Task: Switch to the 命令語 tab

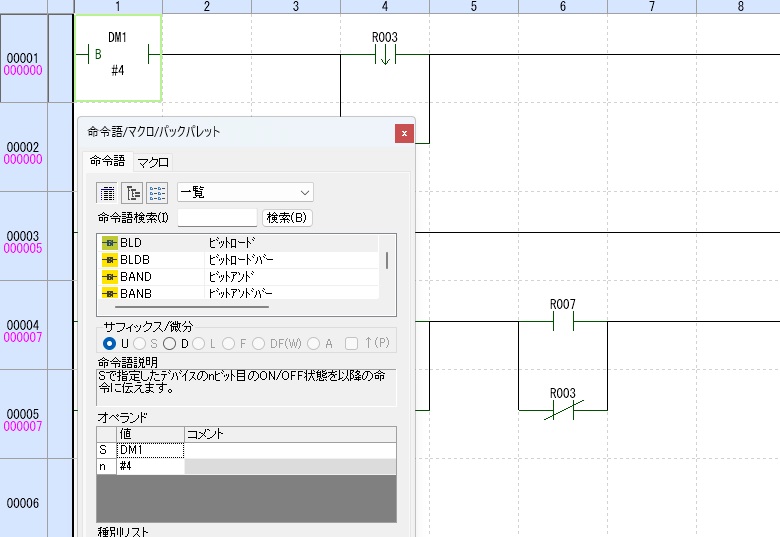Action: point(108,161)
